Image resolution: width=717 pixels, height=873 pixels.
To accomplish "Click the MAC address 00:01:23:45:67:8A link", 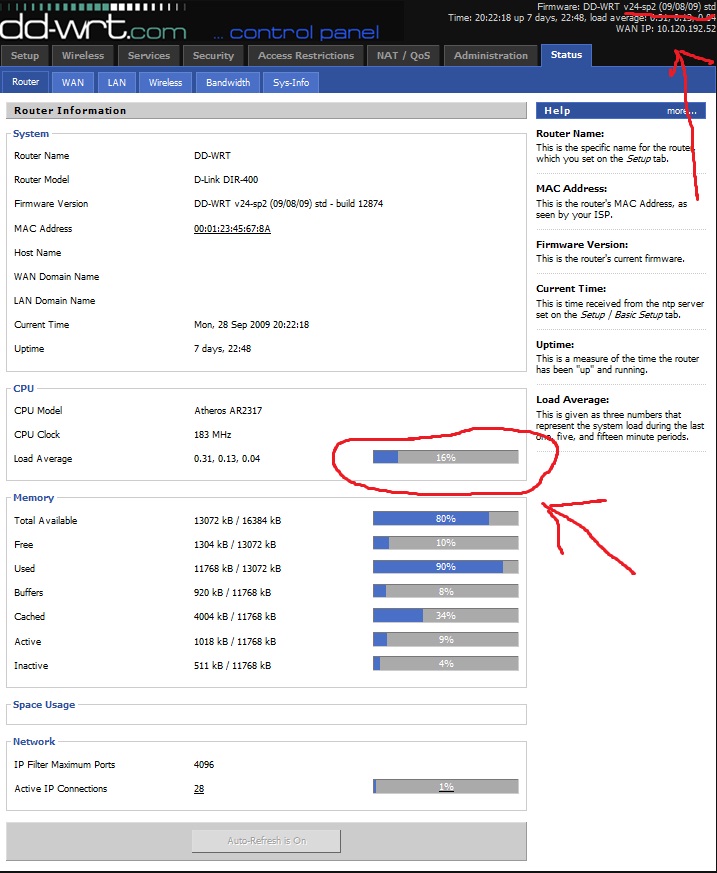I will tap(232, 228).
